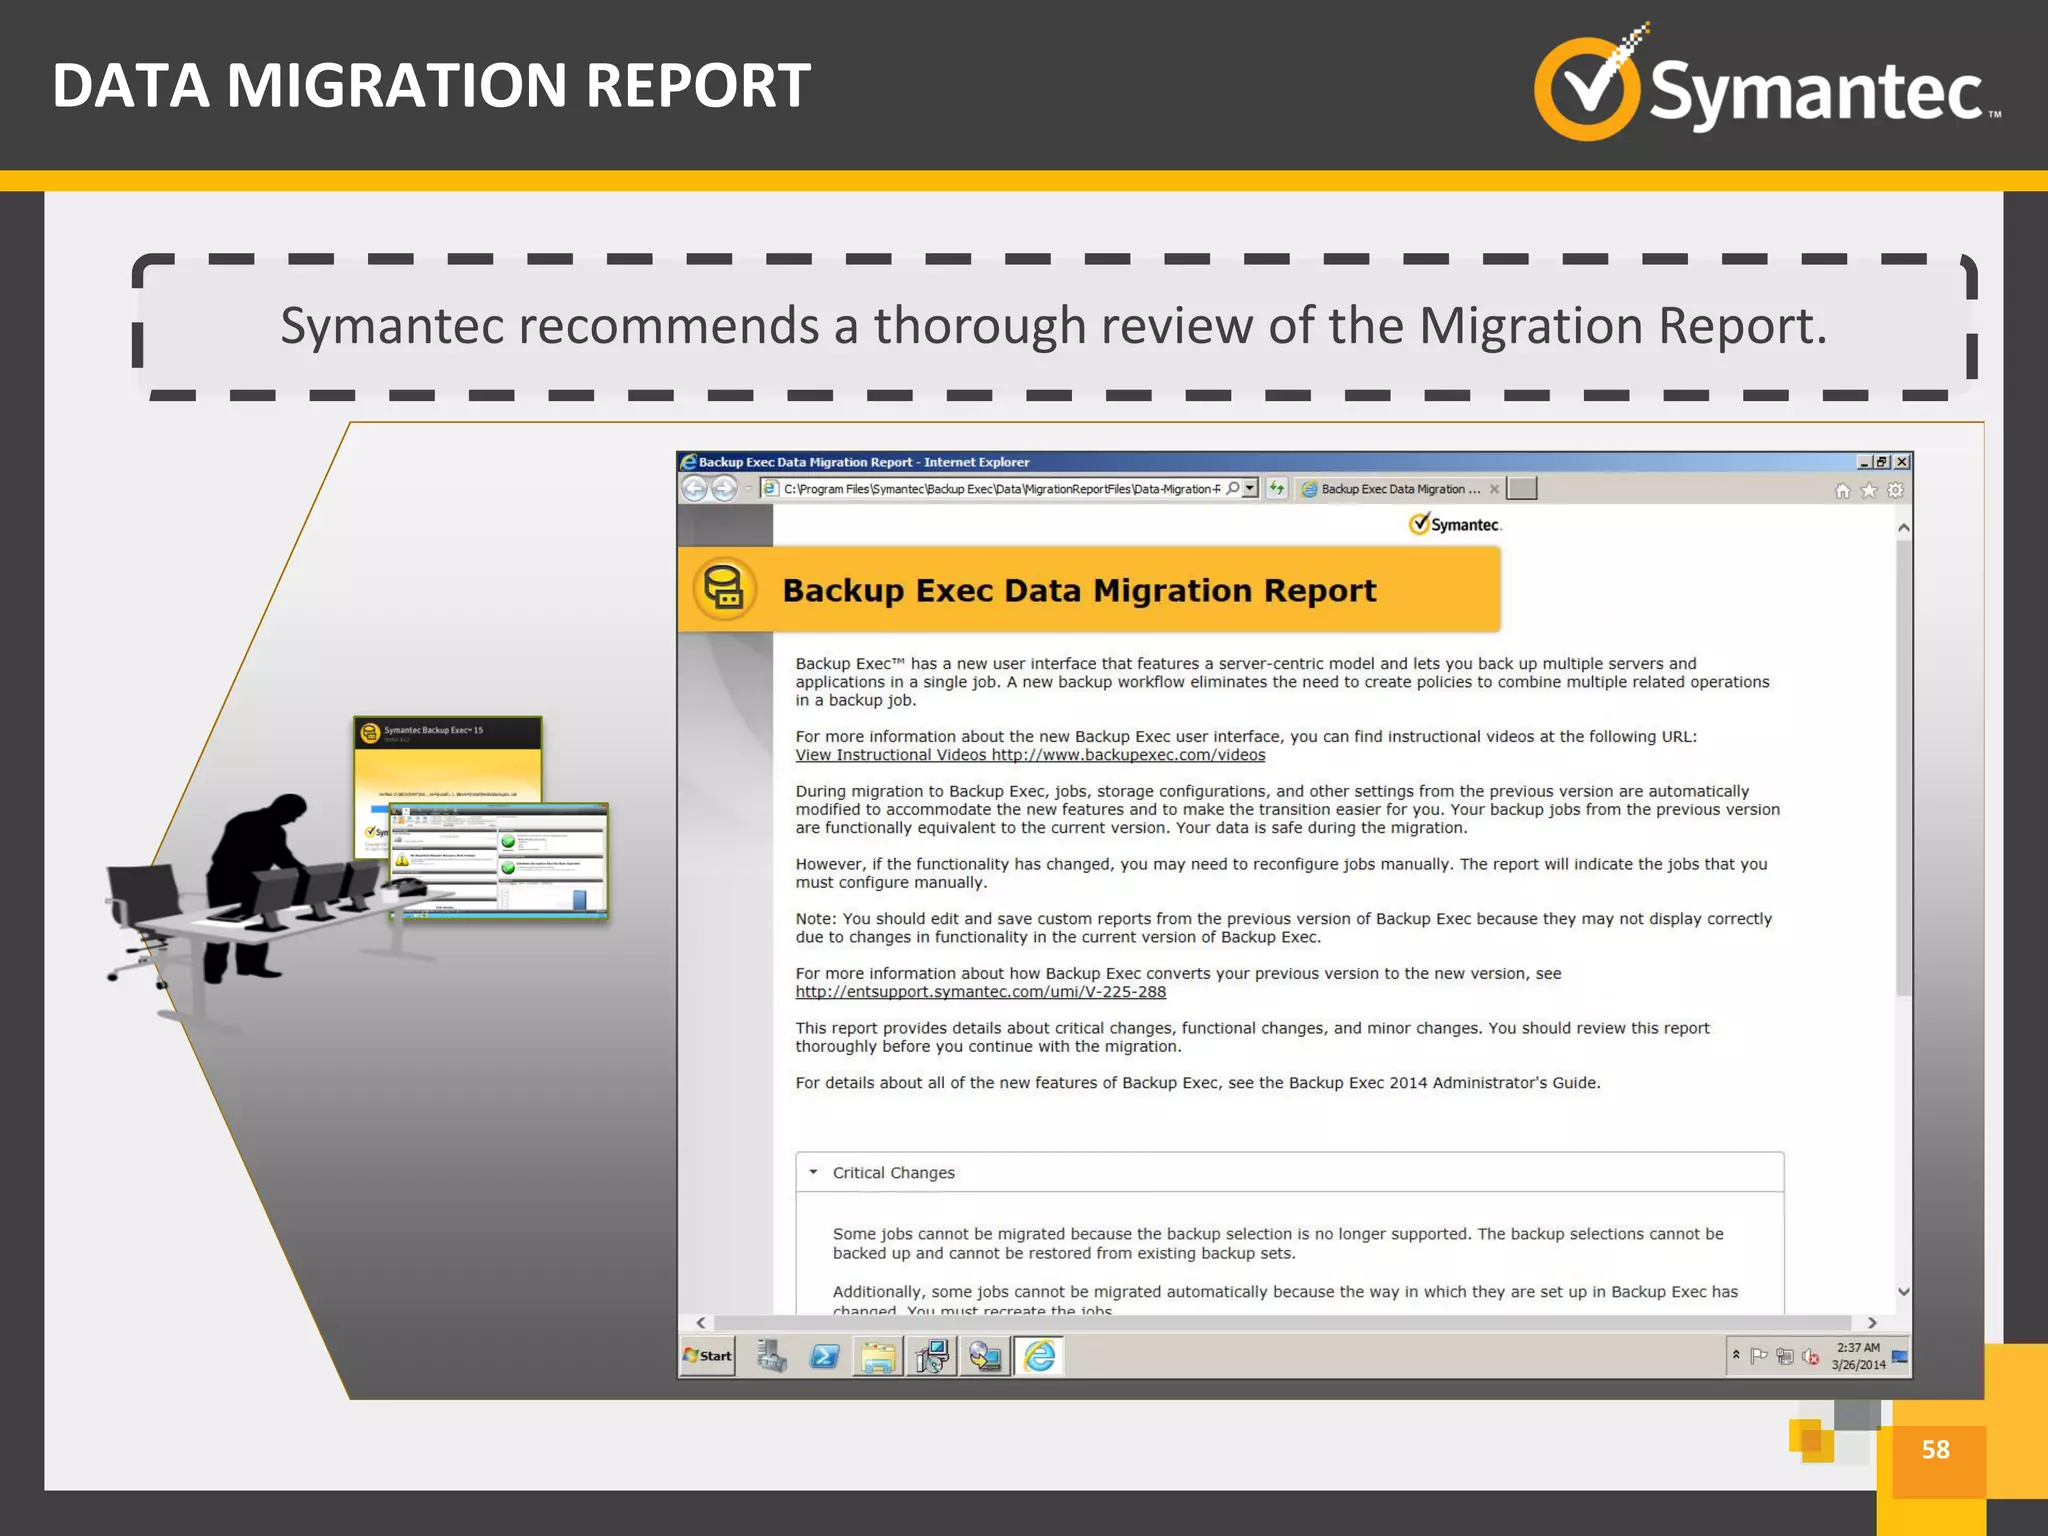The height and width of the screenshot is (1536, 2048).
Task: Open Server Manager from the taskbar
Action: coord(771,1356)
